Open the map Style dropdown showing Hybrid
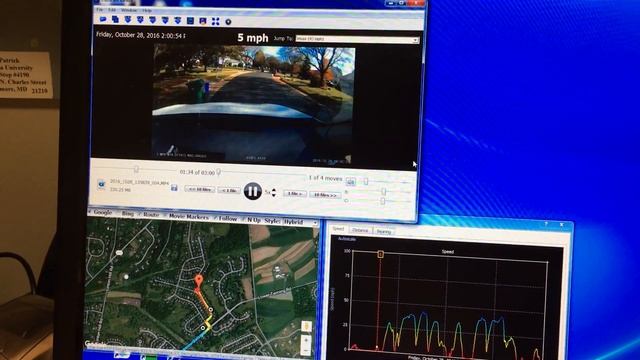The image size is (640, 360). 301,222
